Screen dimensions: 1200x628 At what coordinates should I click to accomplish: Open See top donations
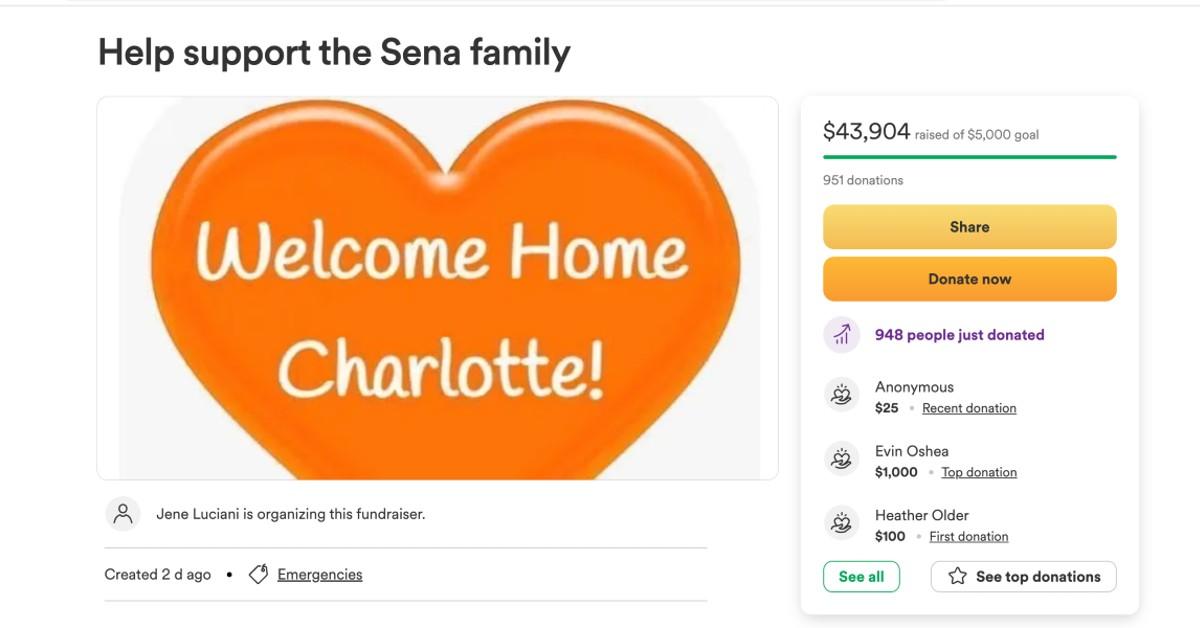1023,576
